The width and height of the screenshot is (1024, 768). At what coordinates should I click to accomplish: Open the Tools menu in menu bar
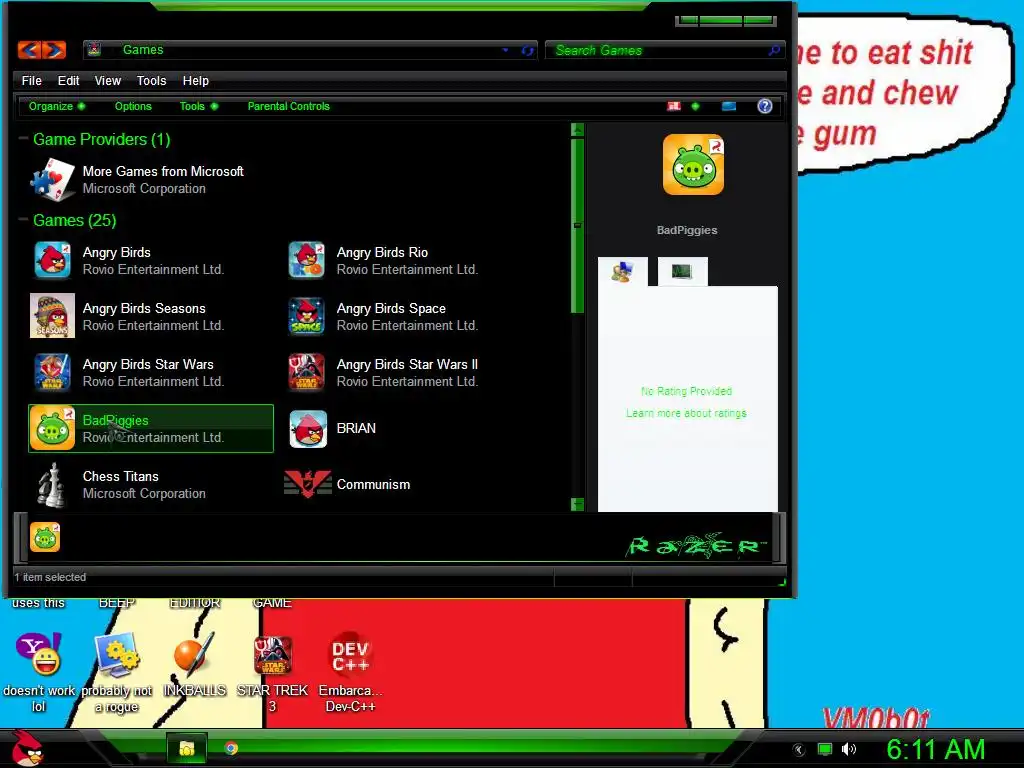point(152,80)
